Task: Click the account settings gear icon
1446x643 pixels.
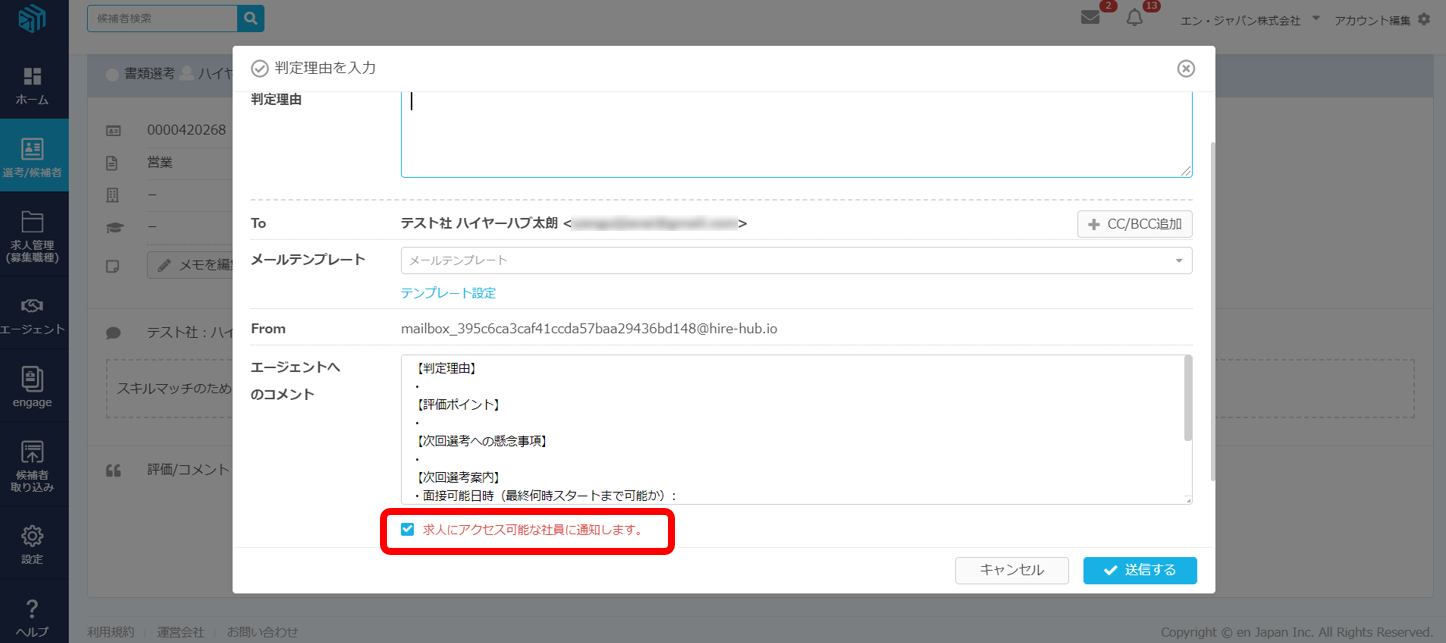Action: (1424, 19)
